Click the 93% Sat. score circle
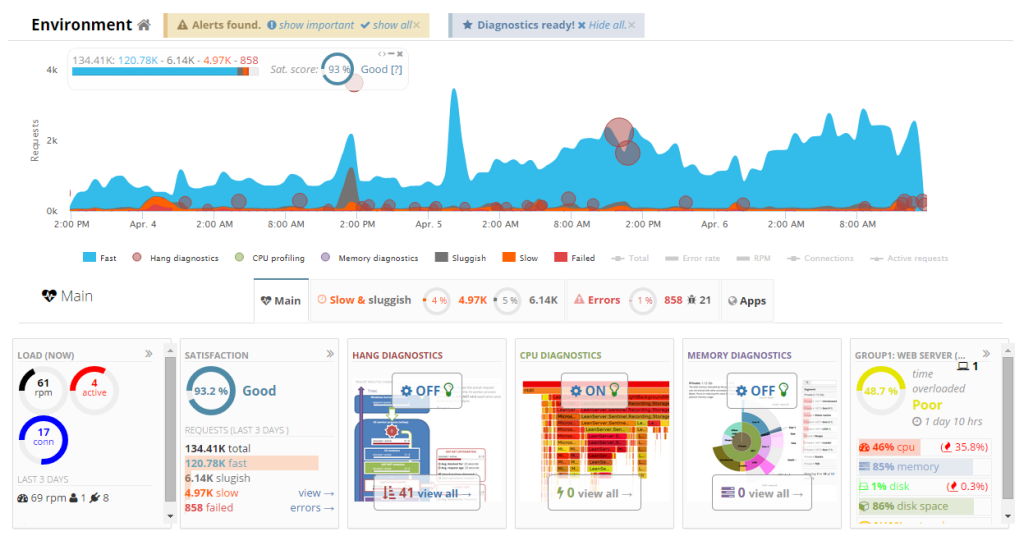This screenshot has height=536, width=1024. (x=338, y=69)
